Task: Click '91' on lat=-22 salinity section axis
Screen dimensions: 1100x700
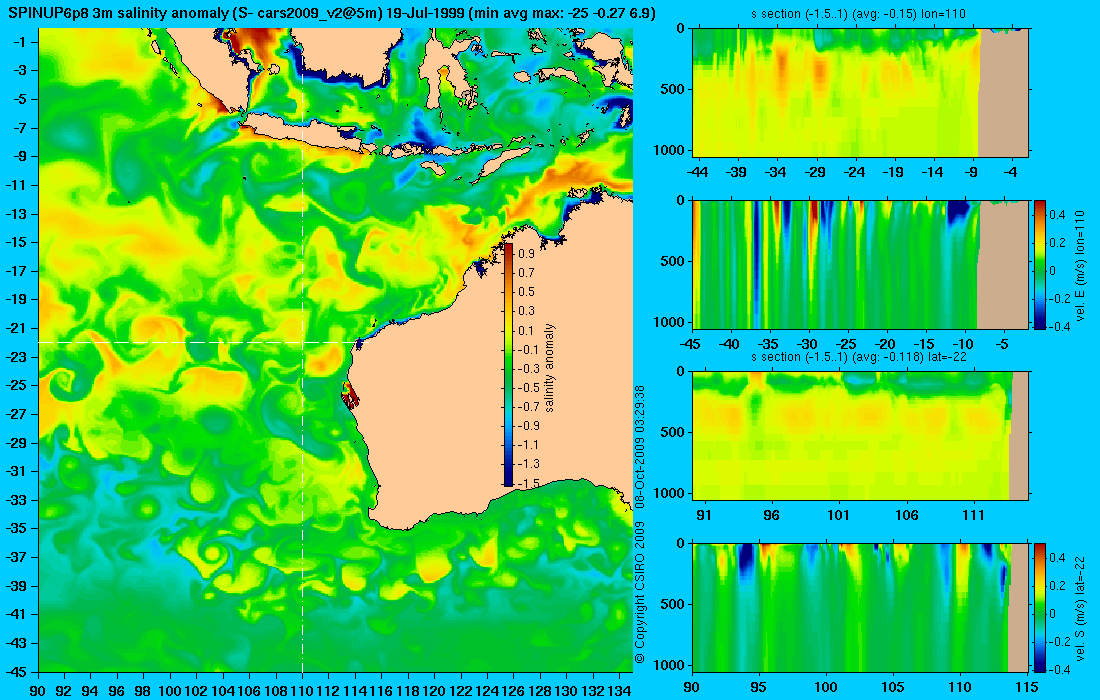Action: pos(704,516)
